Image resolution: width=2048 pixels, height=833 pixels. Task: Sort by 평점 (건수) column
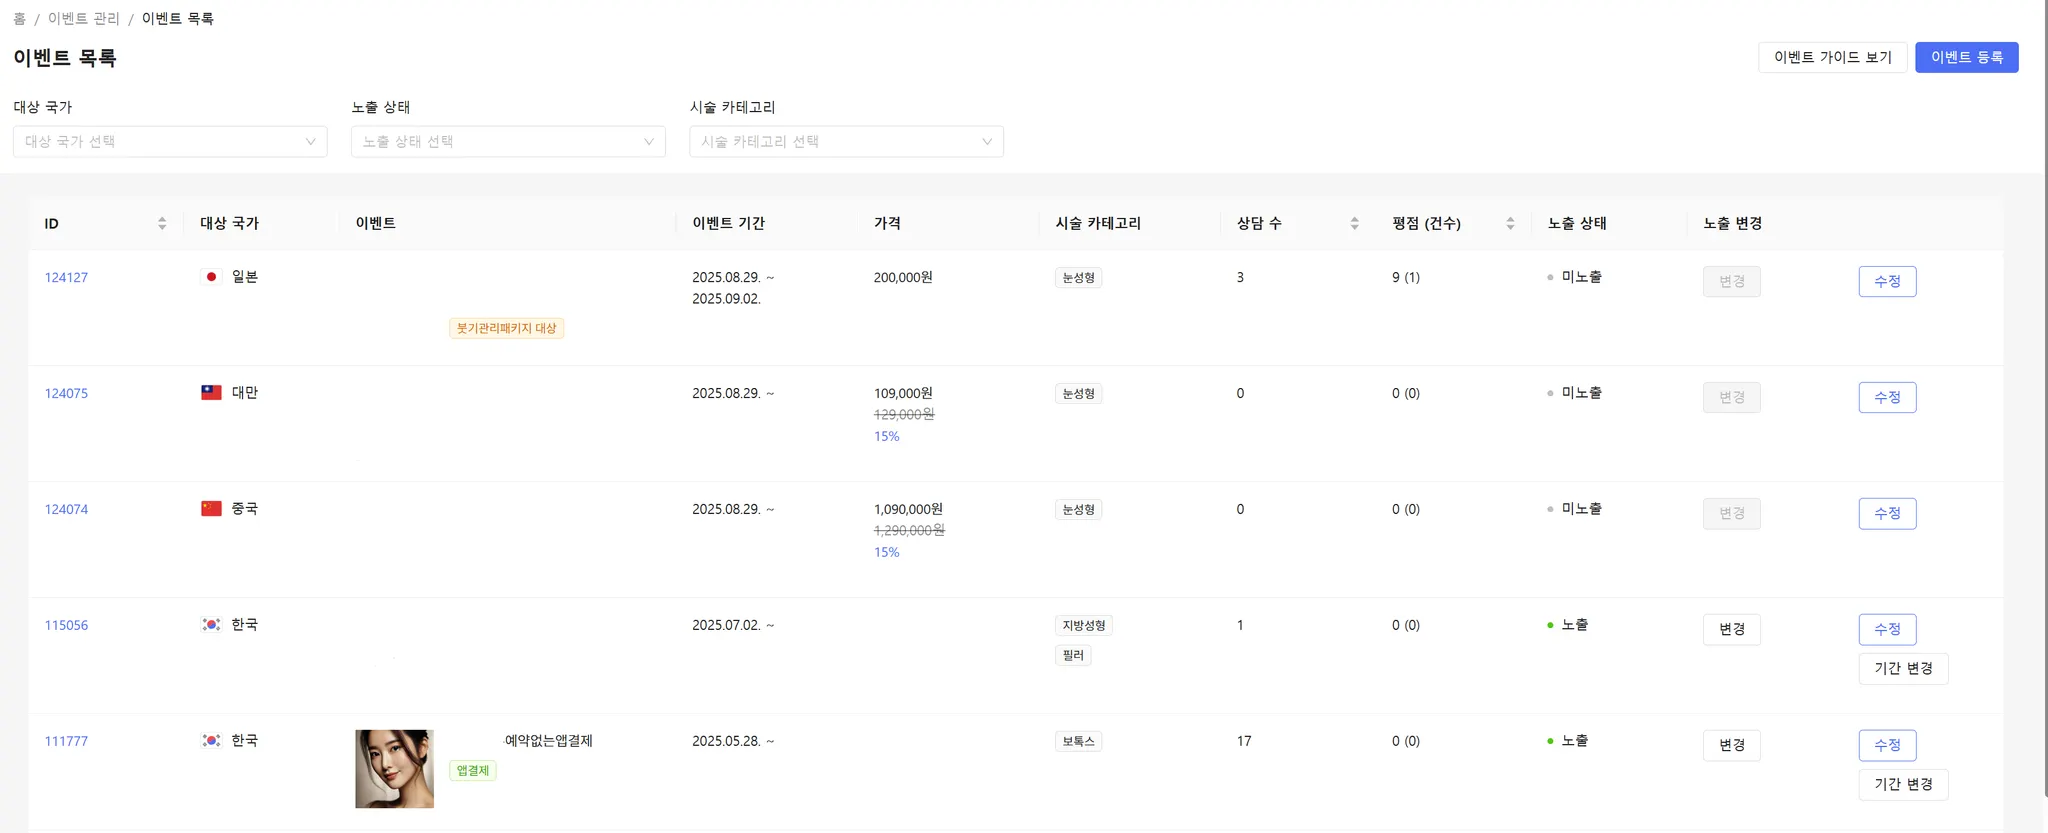pos(1510,223)
